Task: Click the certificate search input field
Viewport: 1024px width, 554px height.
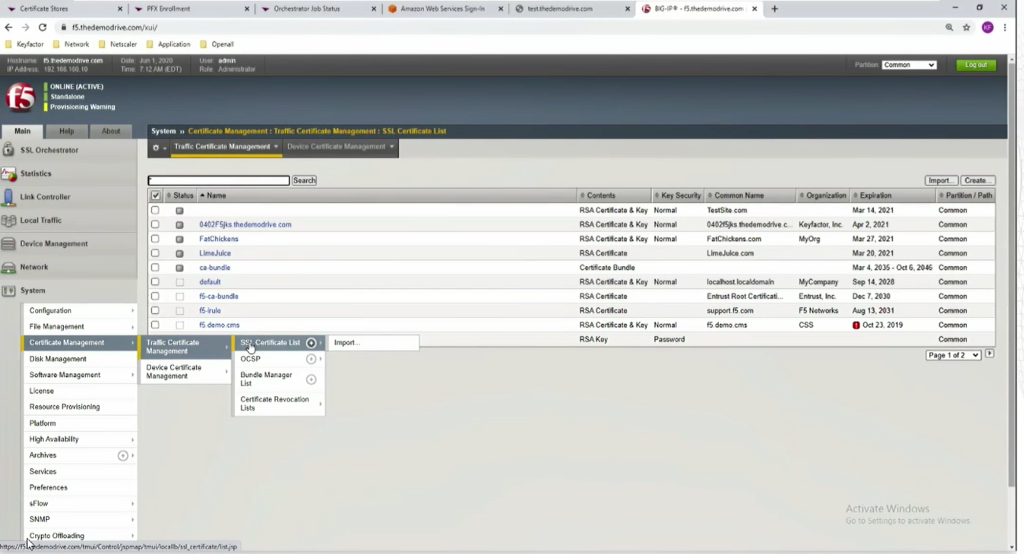Action: 218,180
